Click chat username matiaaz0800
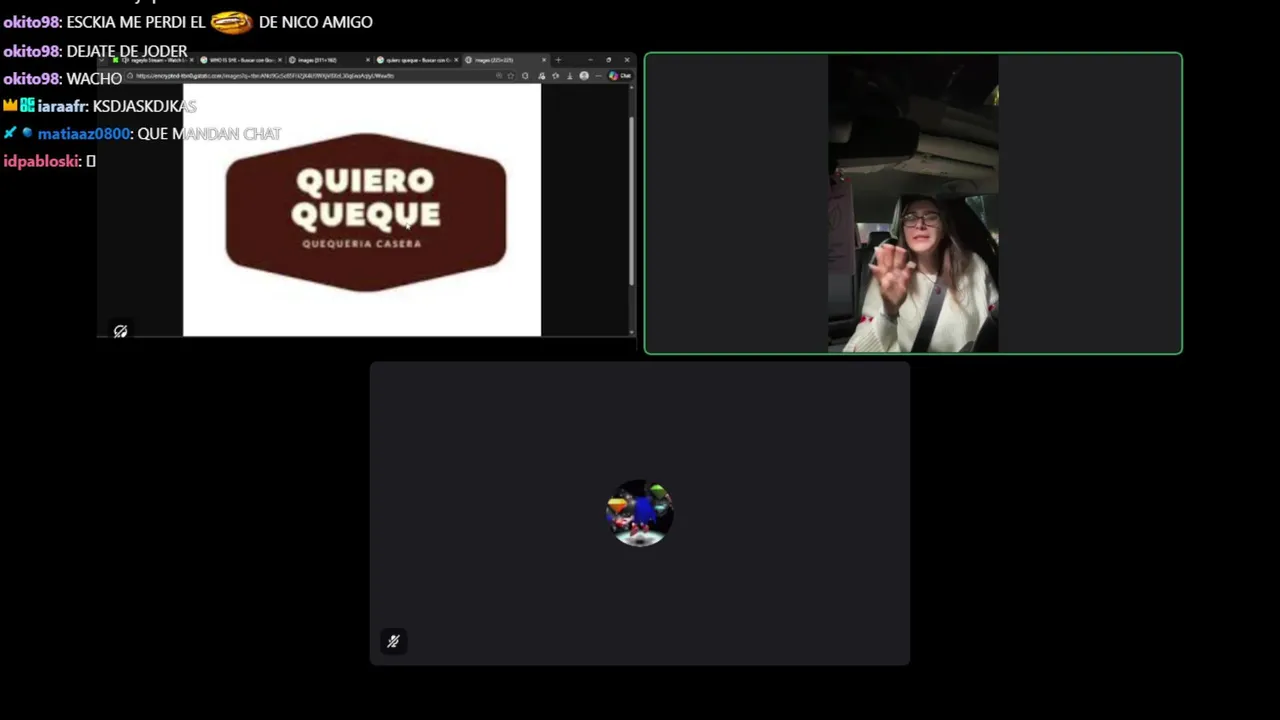This screenshot has width=1280, height=720. (84, 134)
